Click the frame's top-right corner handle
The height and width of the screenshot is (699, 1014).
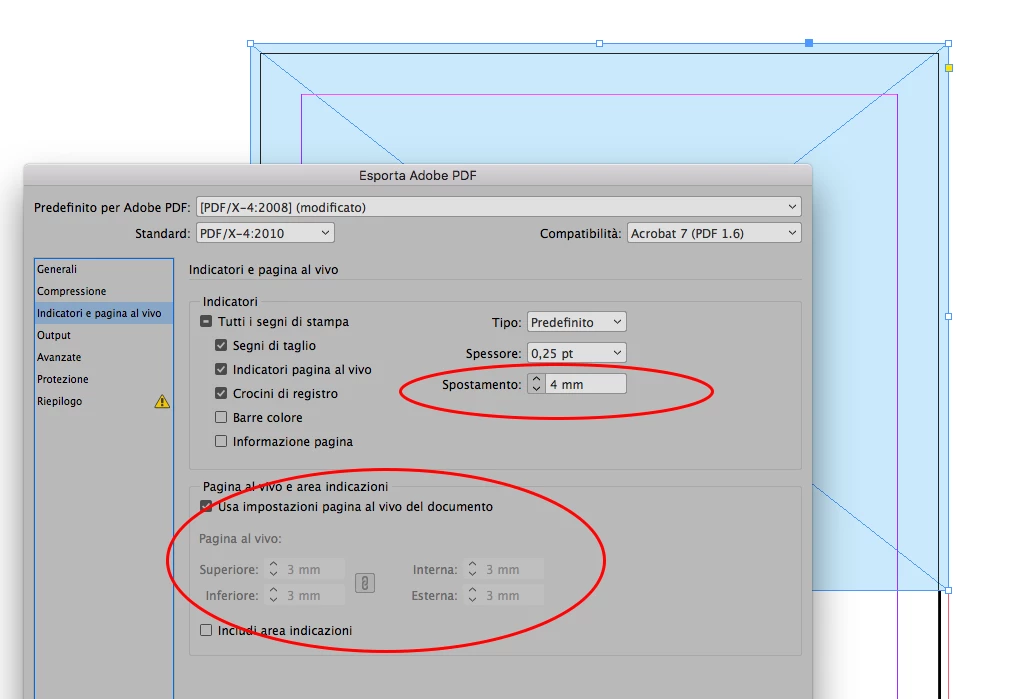949,43
